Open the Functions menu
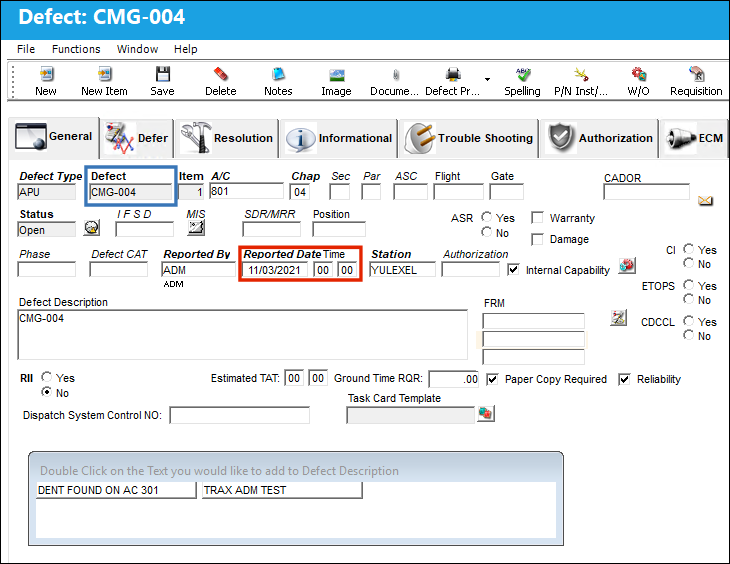The height and width of the screenshot is (564, 730). point(76,49)
